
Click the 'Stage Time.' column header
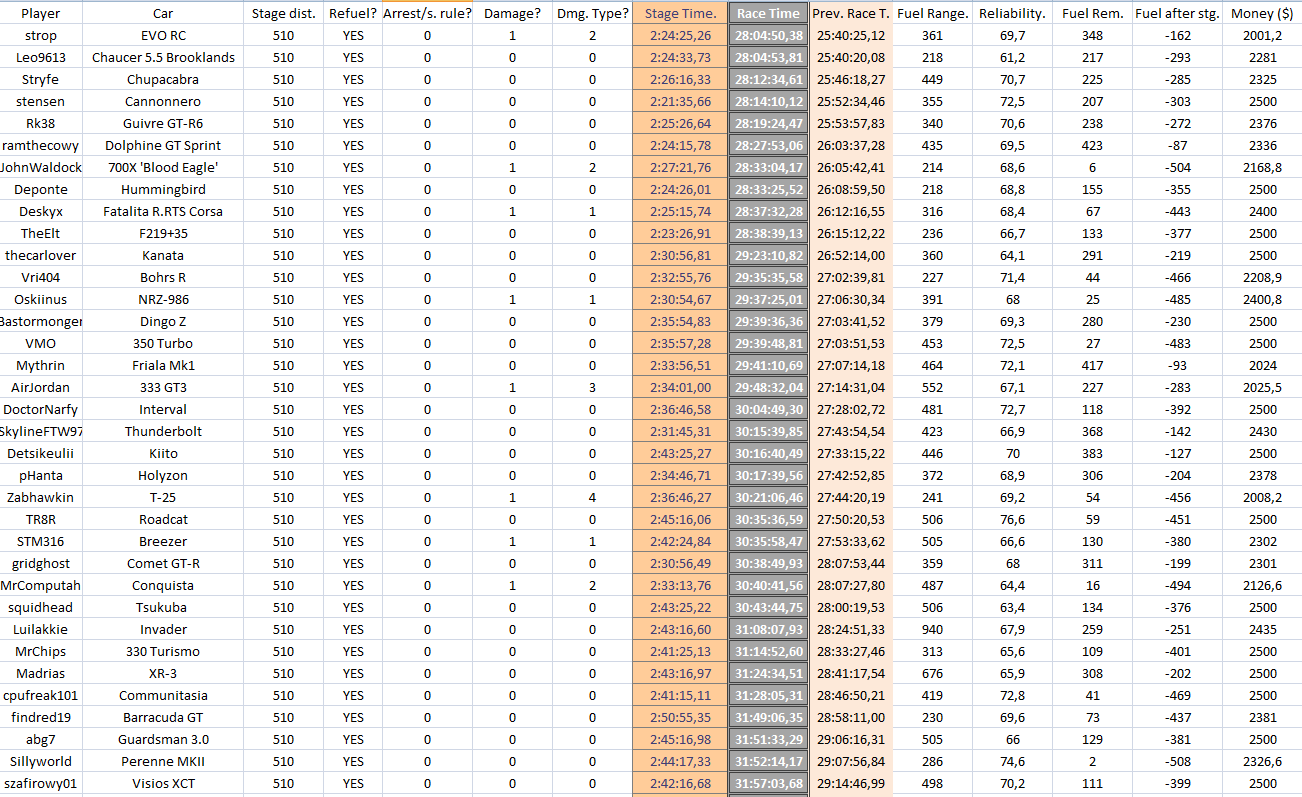click(681, 14)
